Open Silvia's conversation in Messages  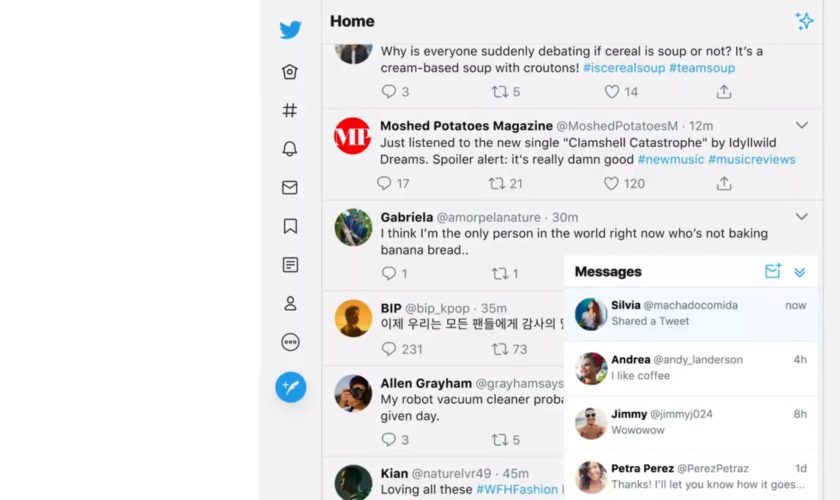tap(691, 314)
